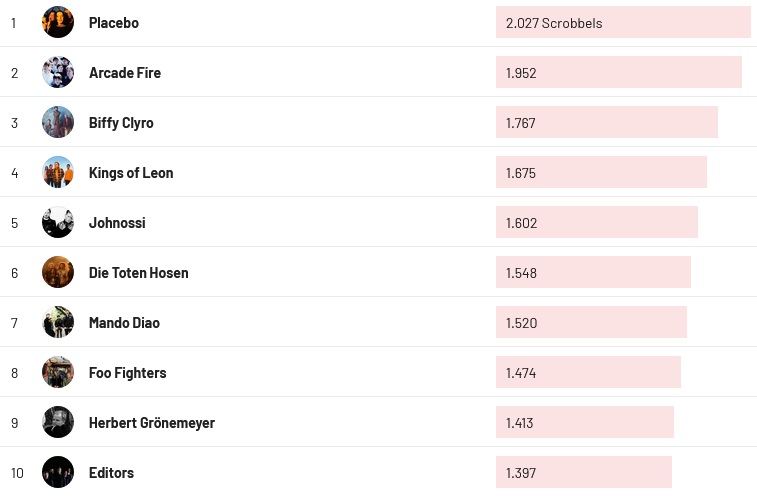This screenshot has width=757, height=496.
Task: Go to the Arcade Fire artist page
Action: tap(125, 73)
